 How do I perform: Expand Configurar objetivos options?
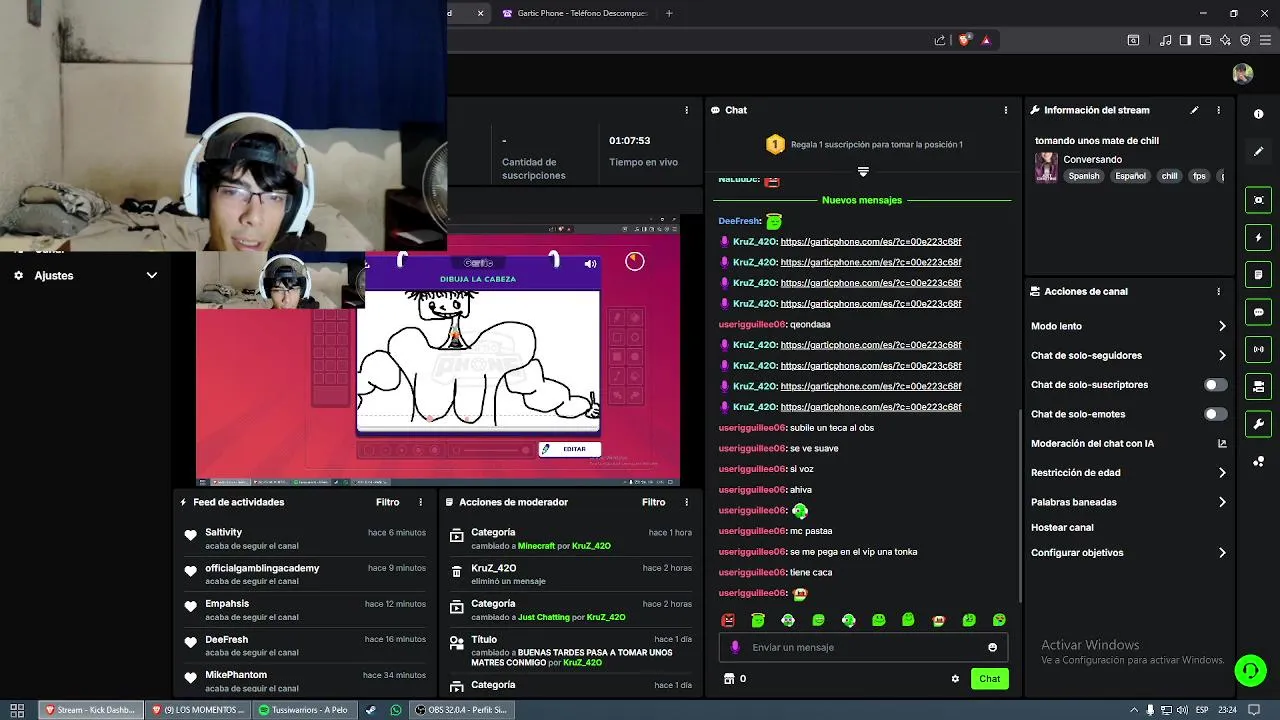coord(1222,552)
